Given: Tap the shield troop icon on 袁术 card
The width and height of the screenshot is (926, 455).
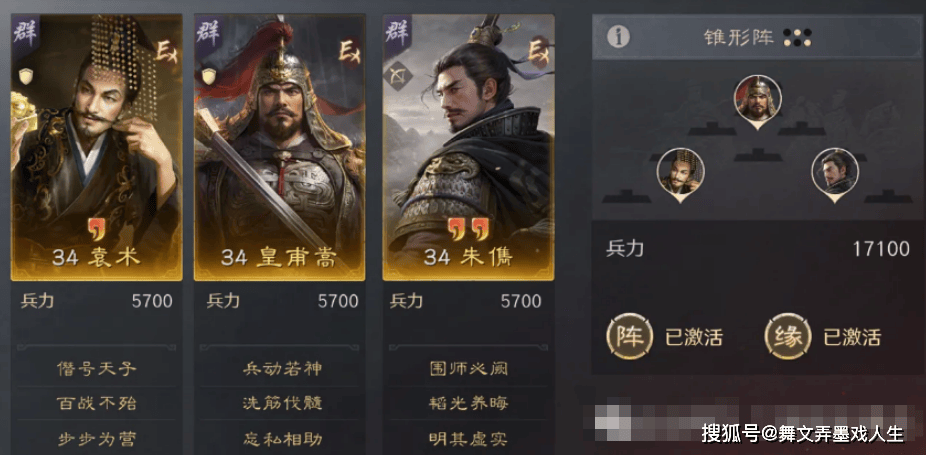Looking at the screenshot, I should (x=25, y=76).
